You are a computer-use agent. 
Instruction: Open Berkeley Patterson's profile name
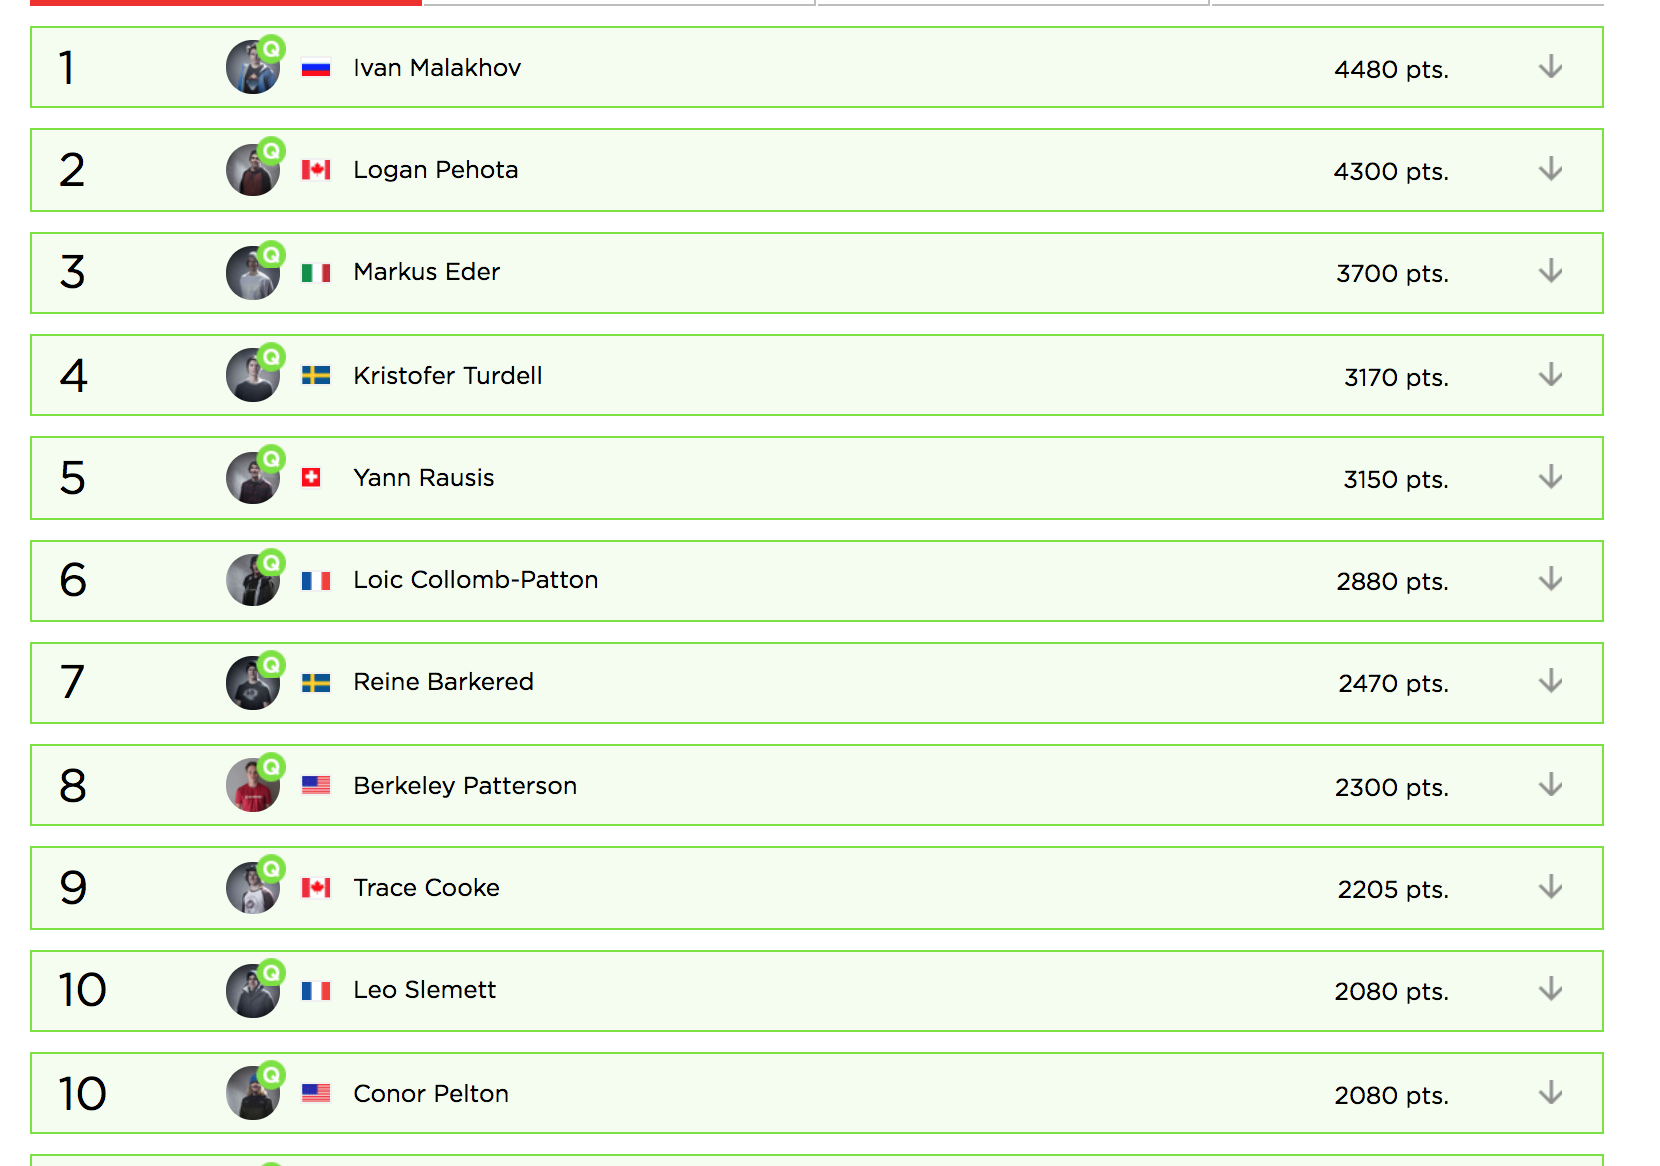[x=465, y=786]
